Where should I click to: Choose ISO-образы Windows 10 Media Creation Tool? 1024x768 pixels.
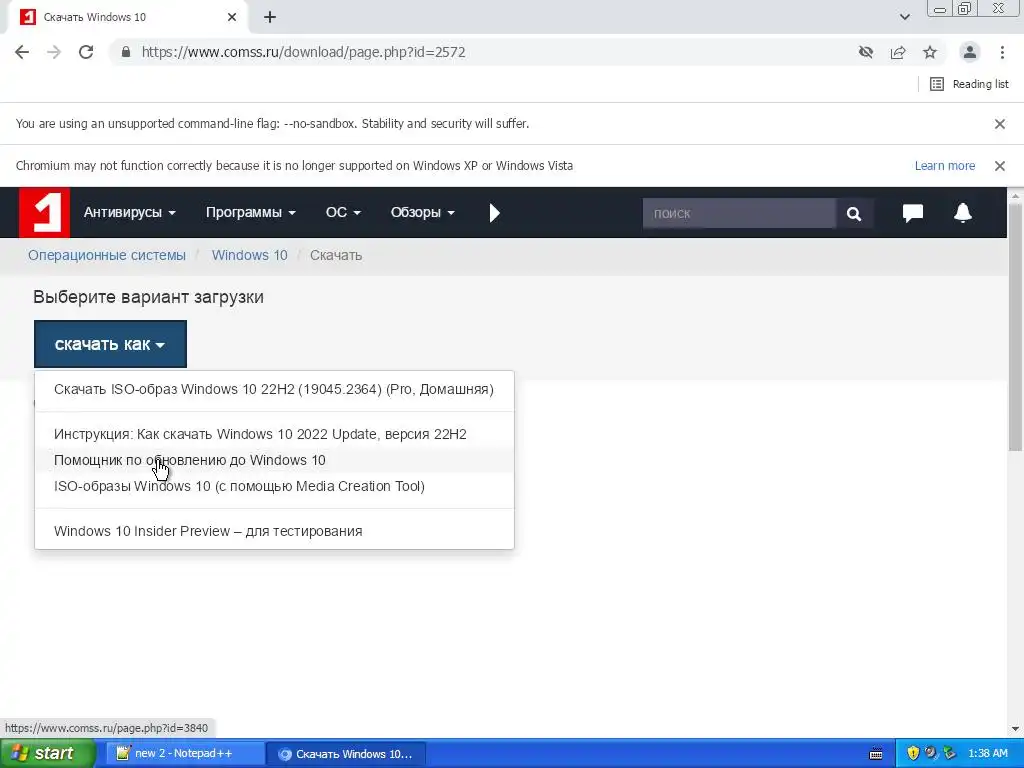(274, 487)
